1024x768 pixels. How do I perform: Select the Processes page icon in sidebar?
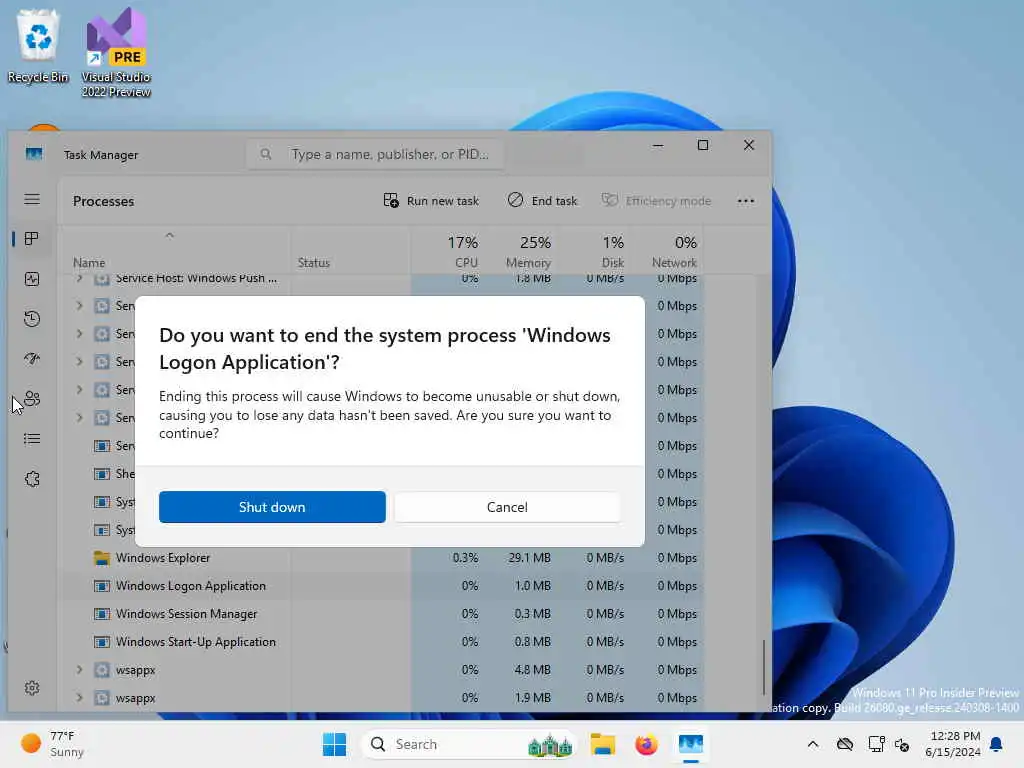tap(31, 239)
